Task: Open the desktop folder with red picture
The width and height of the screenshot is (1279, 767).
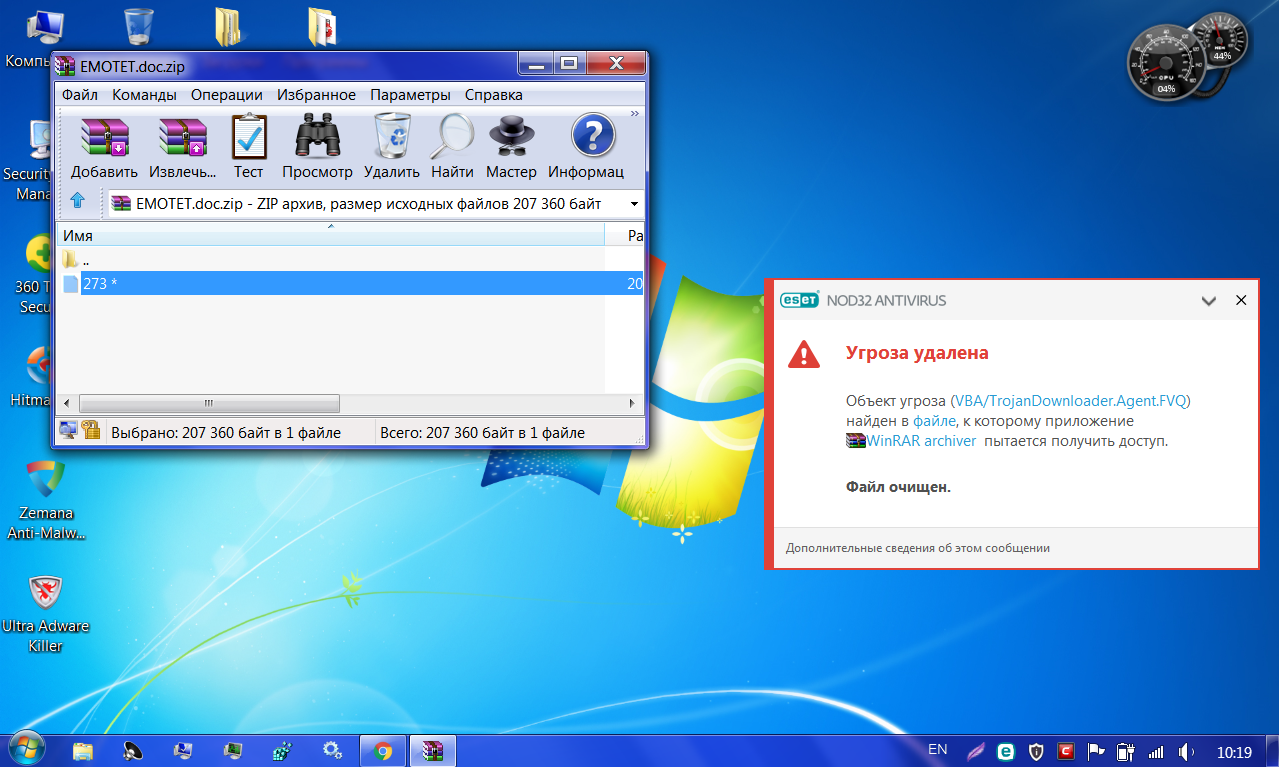Action: coord(322,26)
